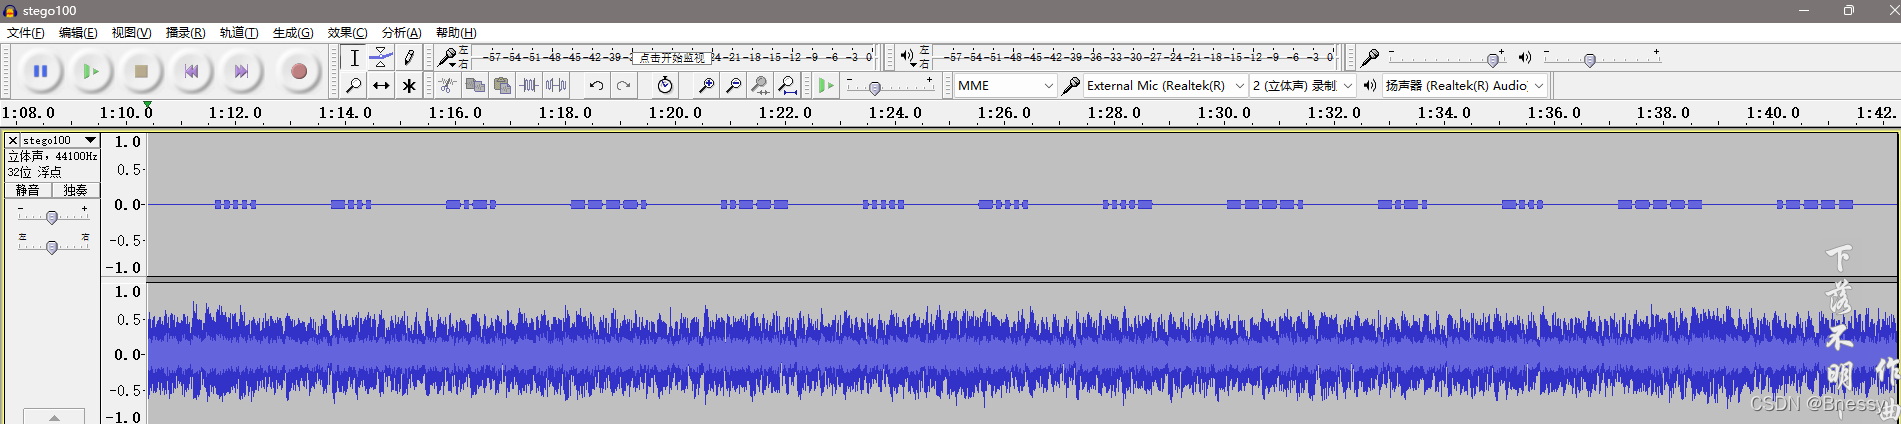Open the 轨道(T) menu
Screen dimensions: 1901x424
[239, 33]
